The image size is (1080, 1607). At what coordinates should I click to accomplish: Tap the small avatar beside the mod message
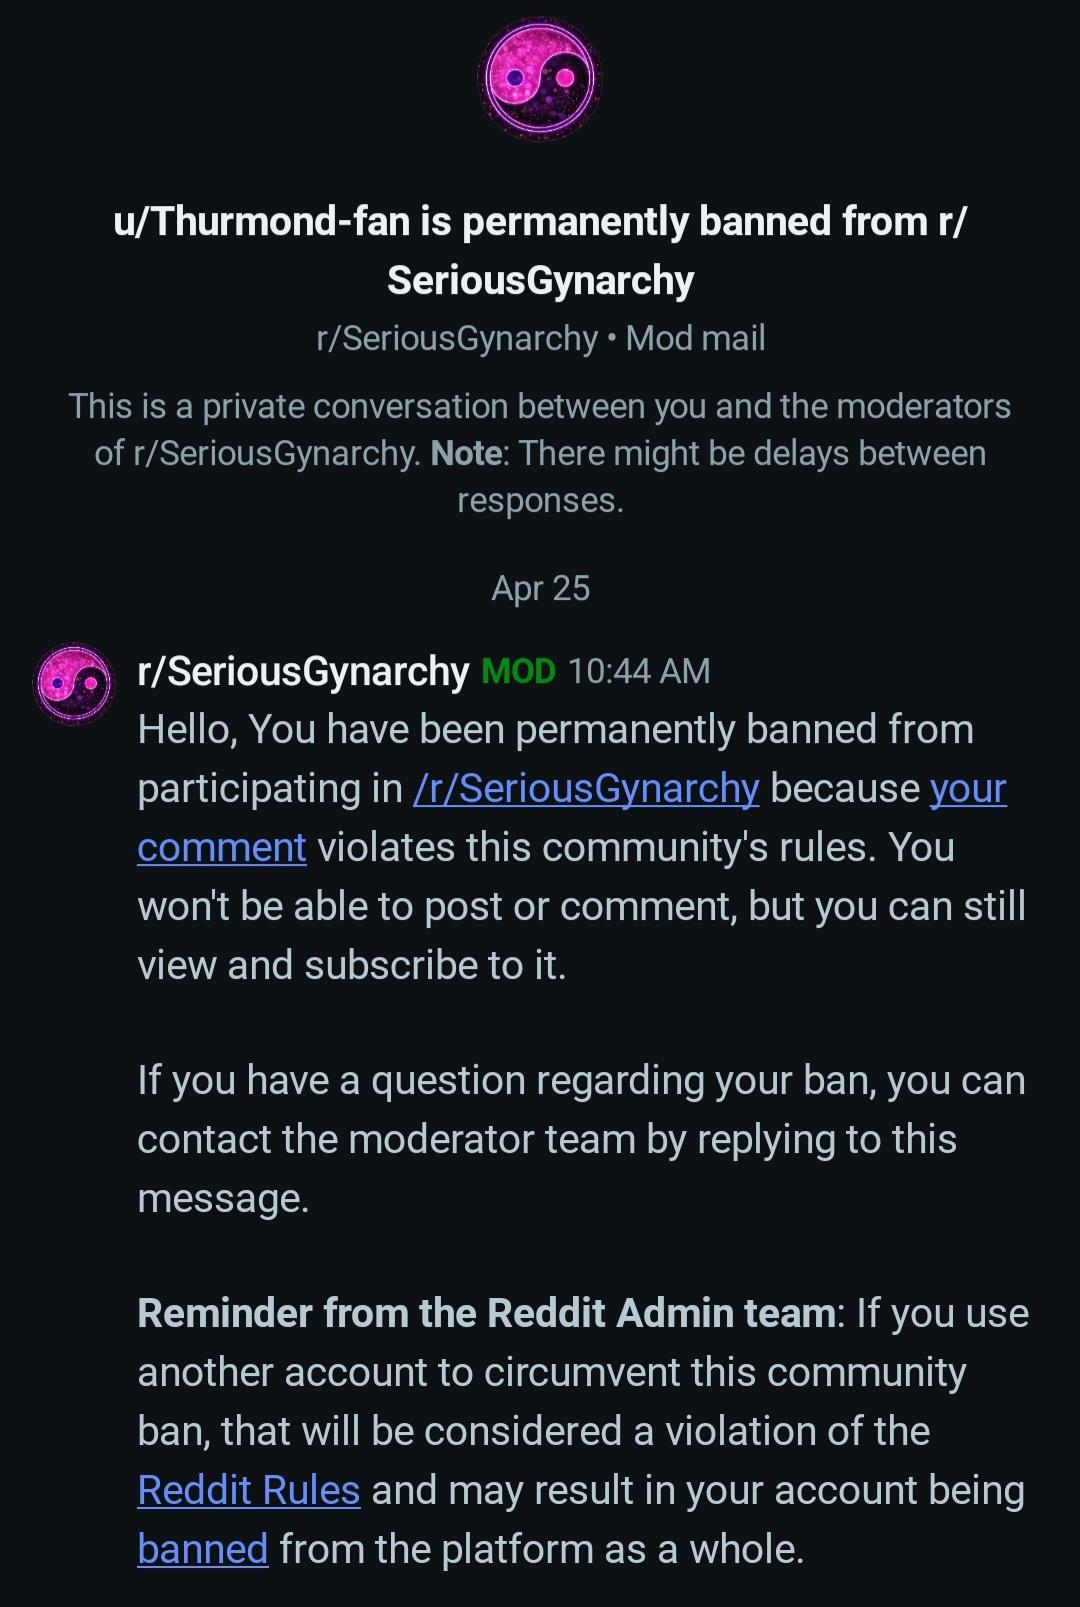tap(73, 683)
